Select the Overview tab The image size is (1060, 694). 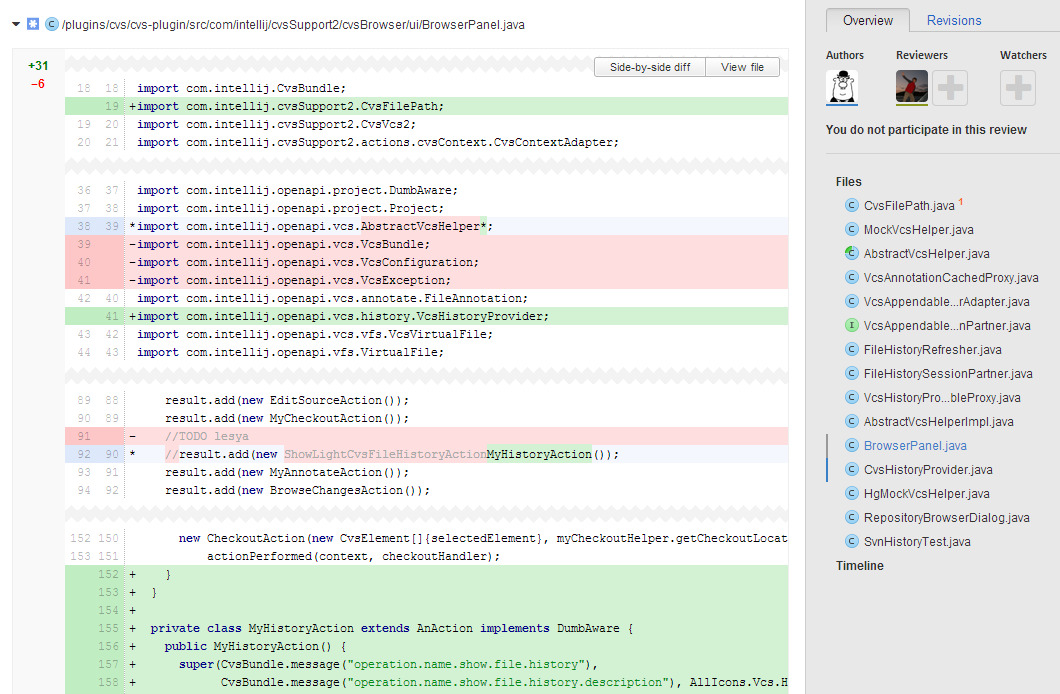pyautogui.click(x=867, y=20)
